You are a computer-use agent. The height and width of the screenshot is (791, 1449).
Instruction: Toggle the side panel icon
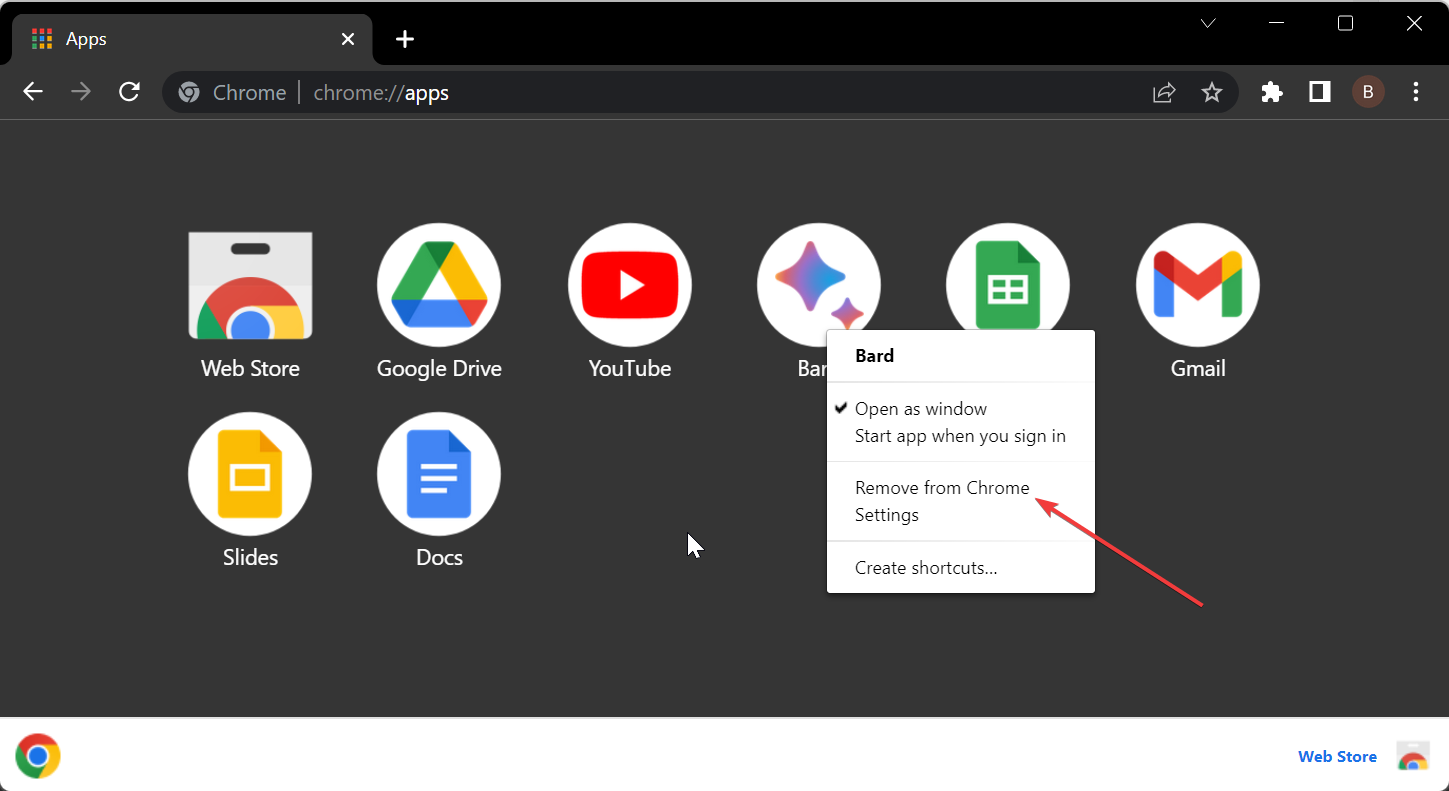(1320, 92)
